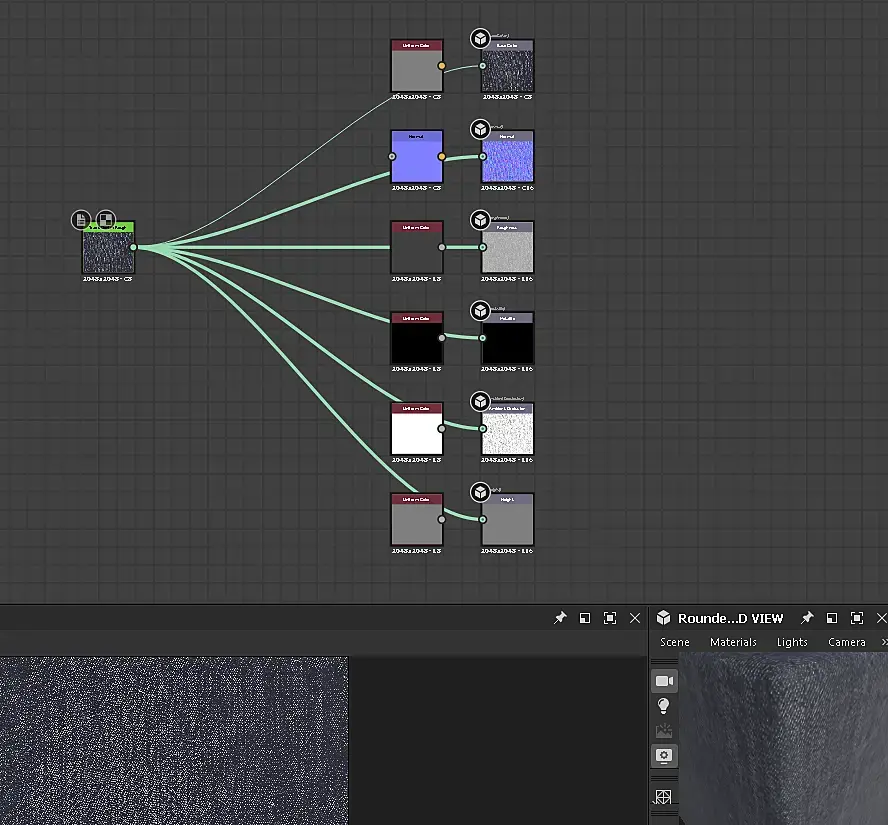Open the Scene menu
888x825 pixels.
click(675, 642)
